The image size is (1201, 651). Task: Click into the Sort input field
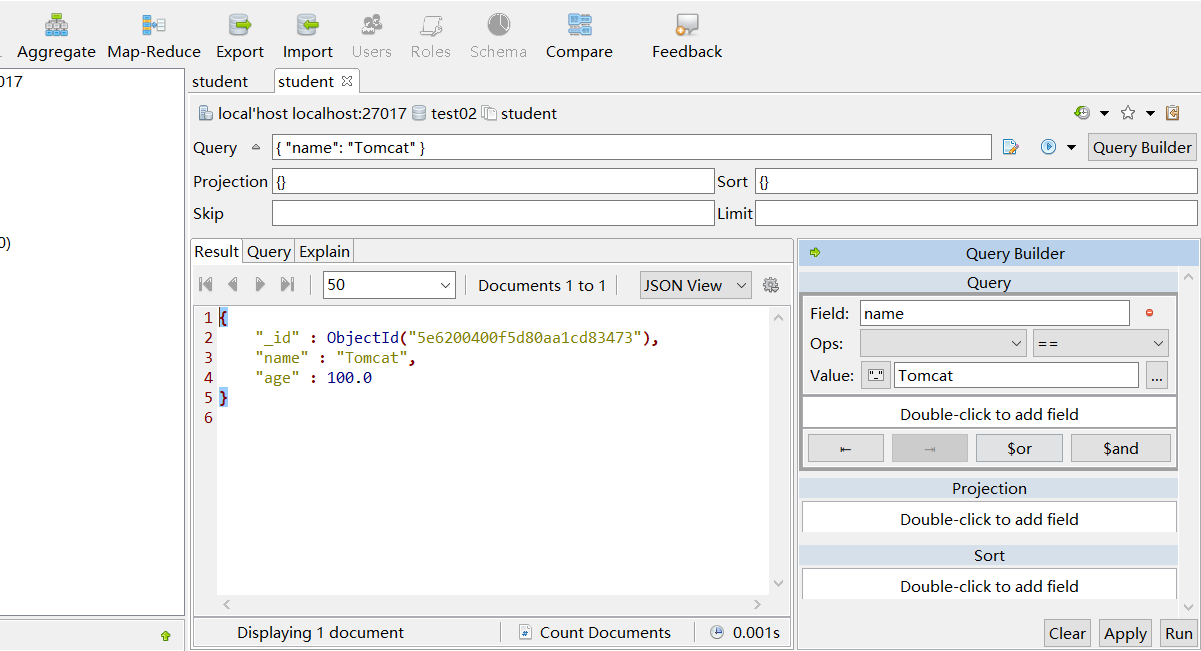coord(976,181)
